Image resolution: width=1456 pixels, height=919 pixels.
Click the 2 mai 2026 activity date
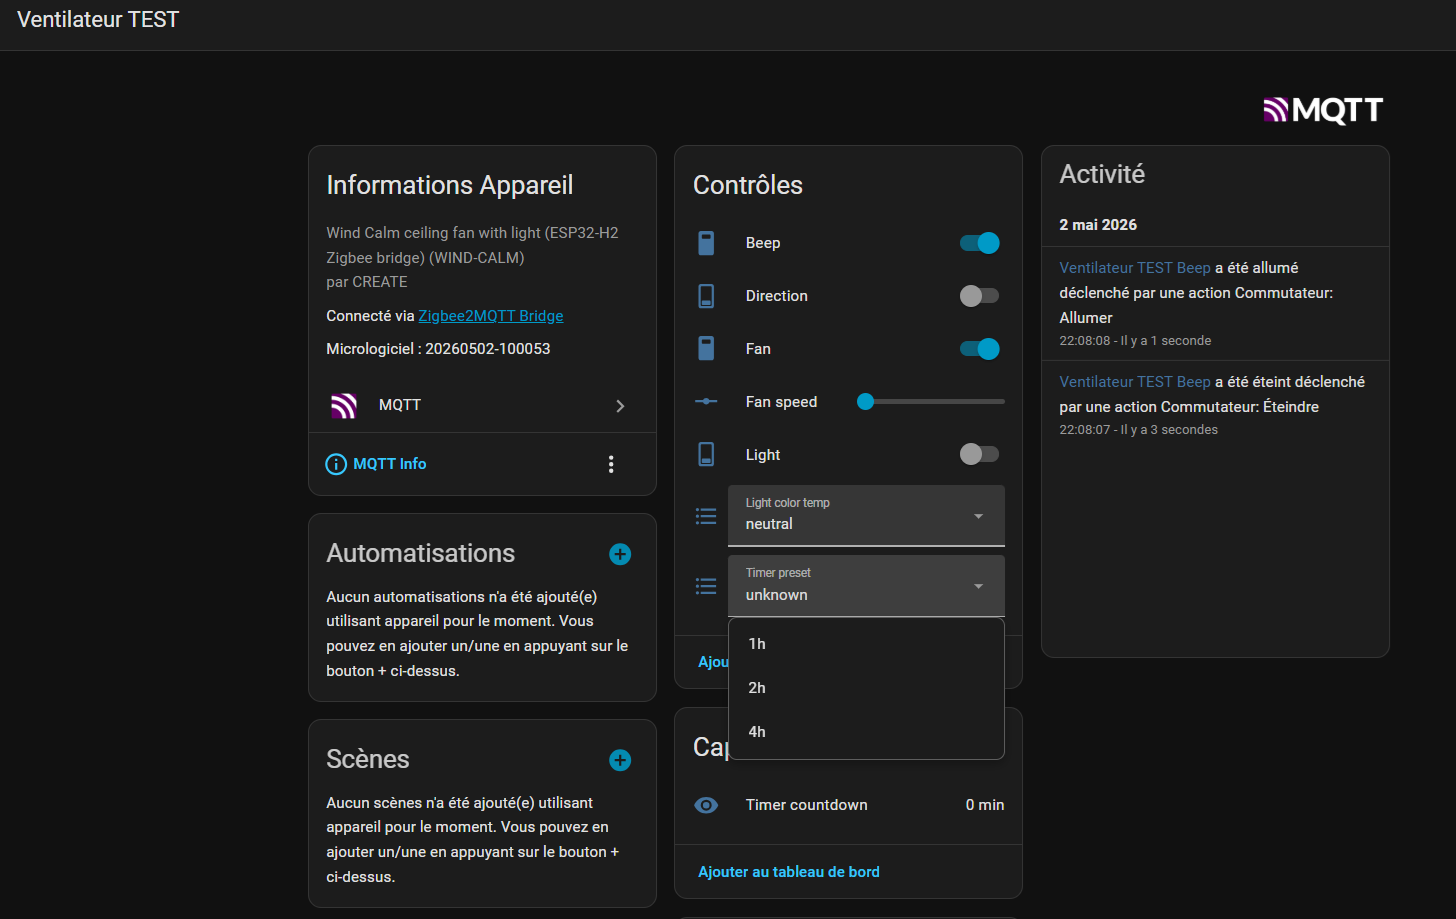coord(1098,225)
